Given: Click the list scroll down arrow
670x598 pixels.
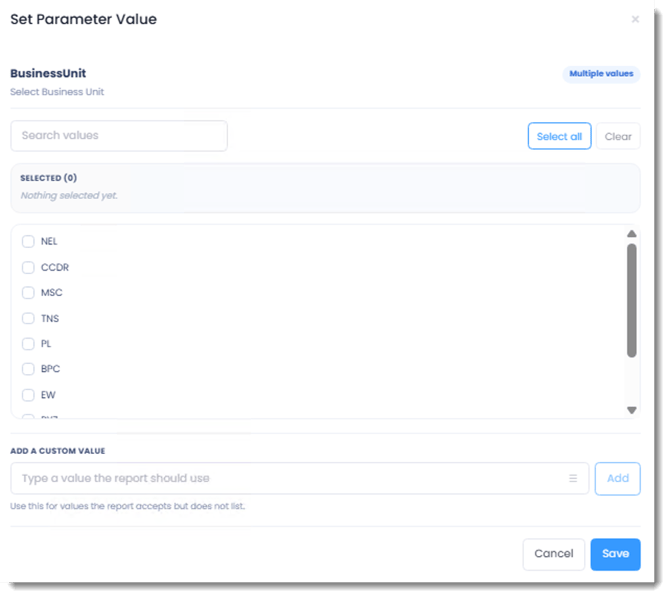Looking at the screenshot, I should [632, 410].
